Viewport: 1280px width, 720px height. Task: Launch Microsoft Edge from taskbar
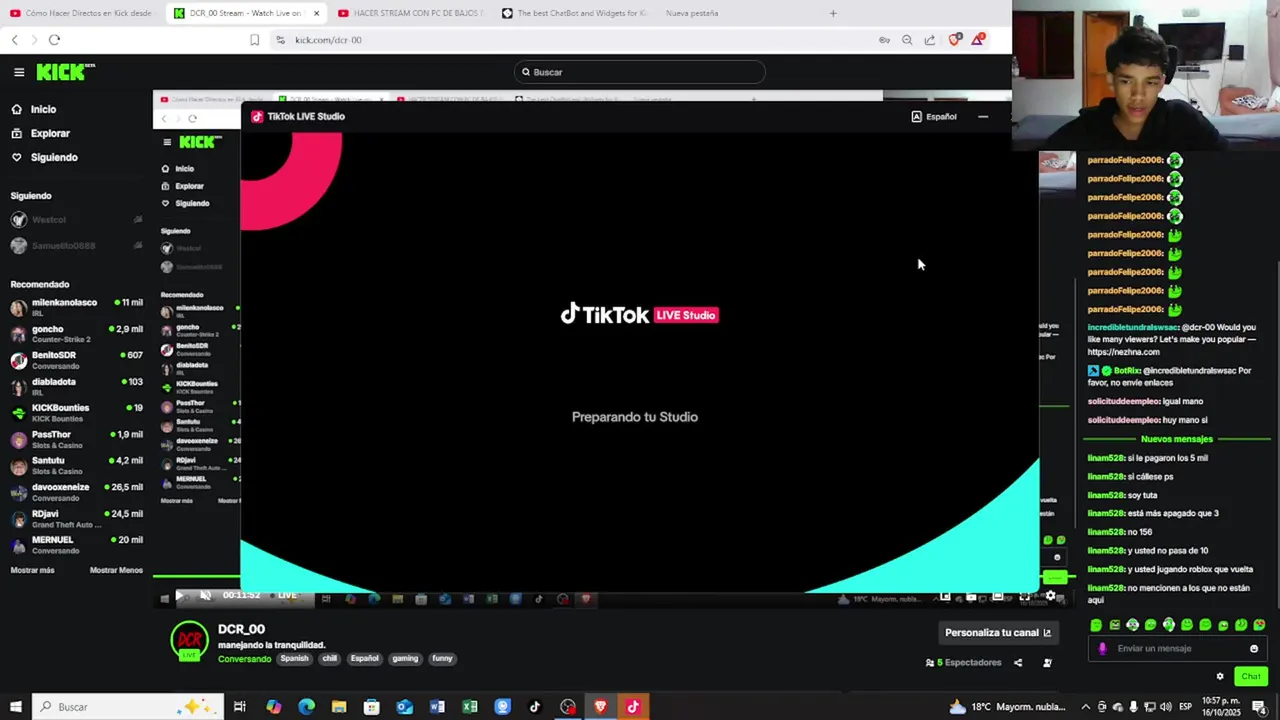click(x=306, y=707)
